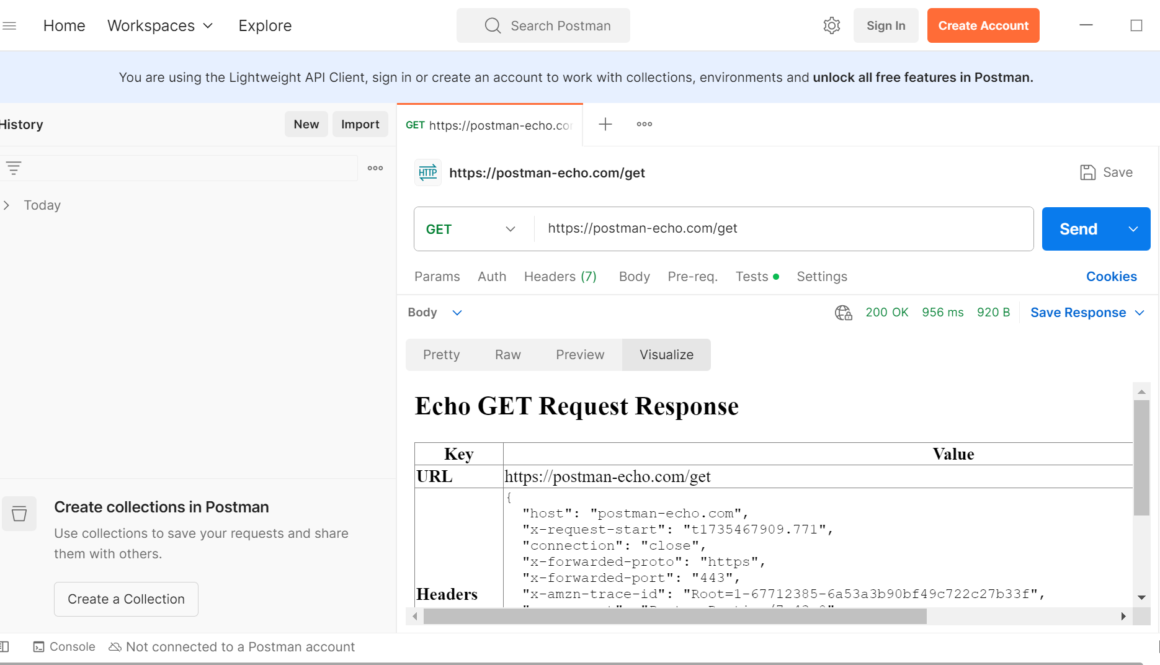The width and height of the screenshot is (1160, 665).
Task: Click the horizontal scrollbar thumb in response
Action: coord(675,616)
